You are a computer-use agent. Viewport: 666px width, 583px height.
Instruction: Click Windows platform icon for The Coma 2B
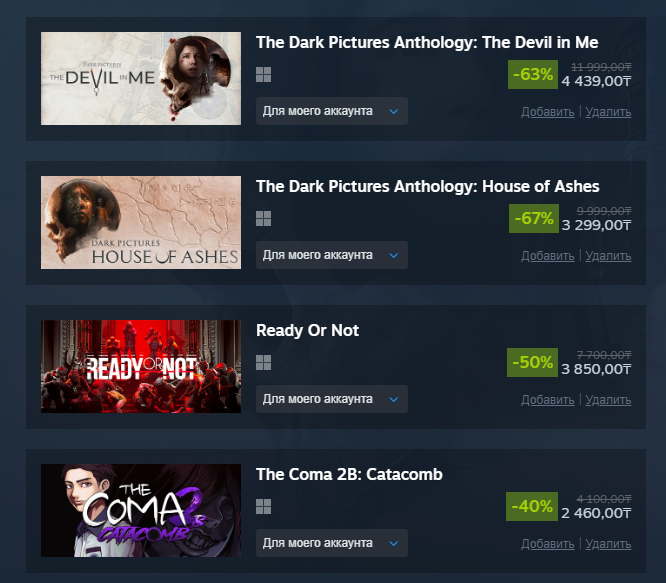point(263,507)
